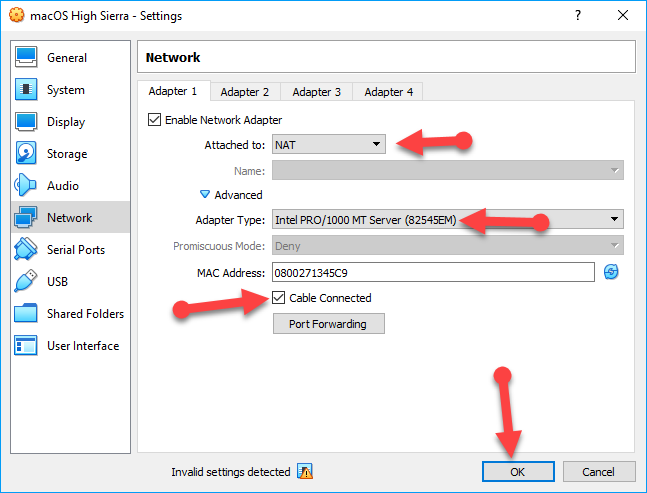Select the System chip icon
The height and width of the screenshot is (493, 647).
(x=27, y=90)
